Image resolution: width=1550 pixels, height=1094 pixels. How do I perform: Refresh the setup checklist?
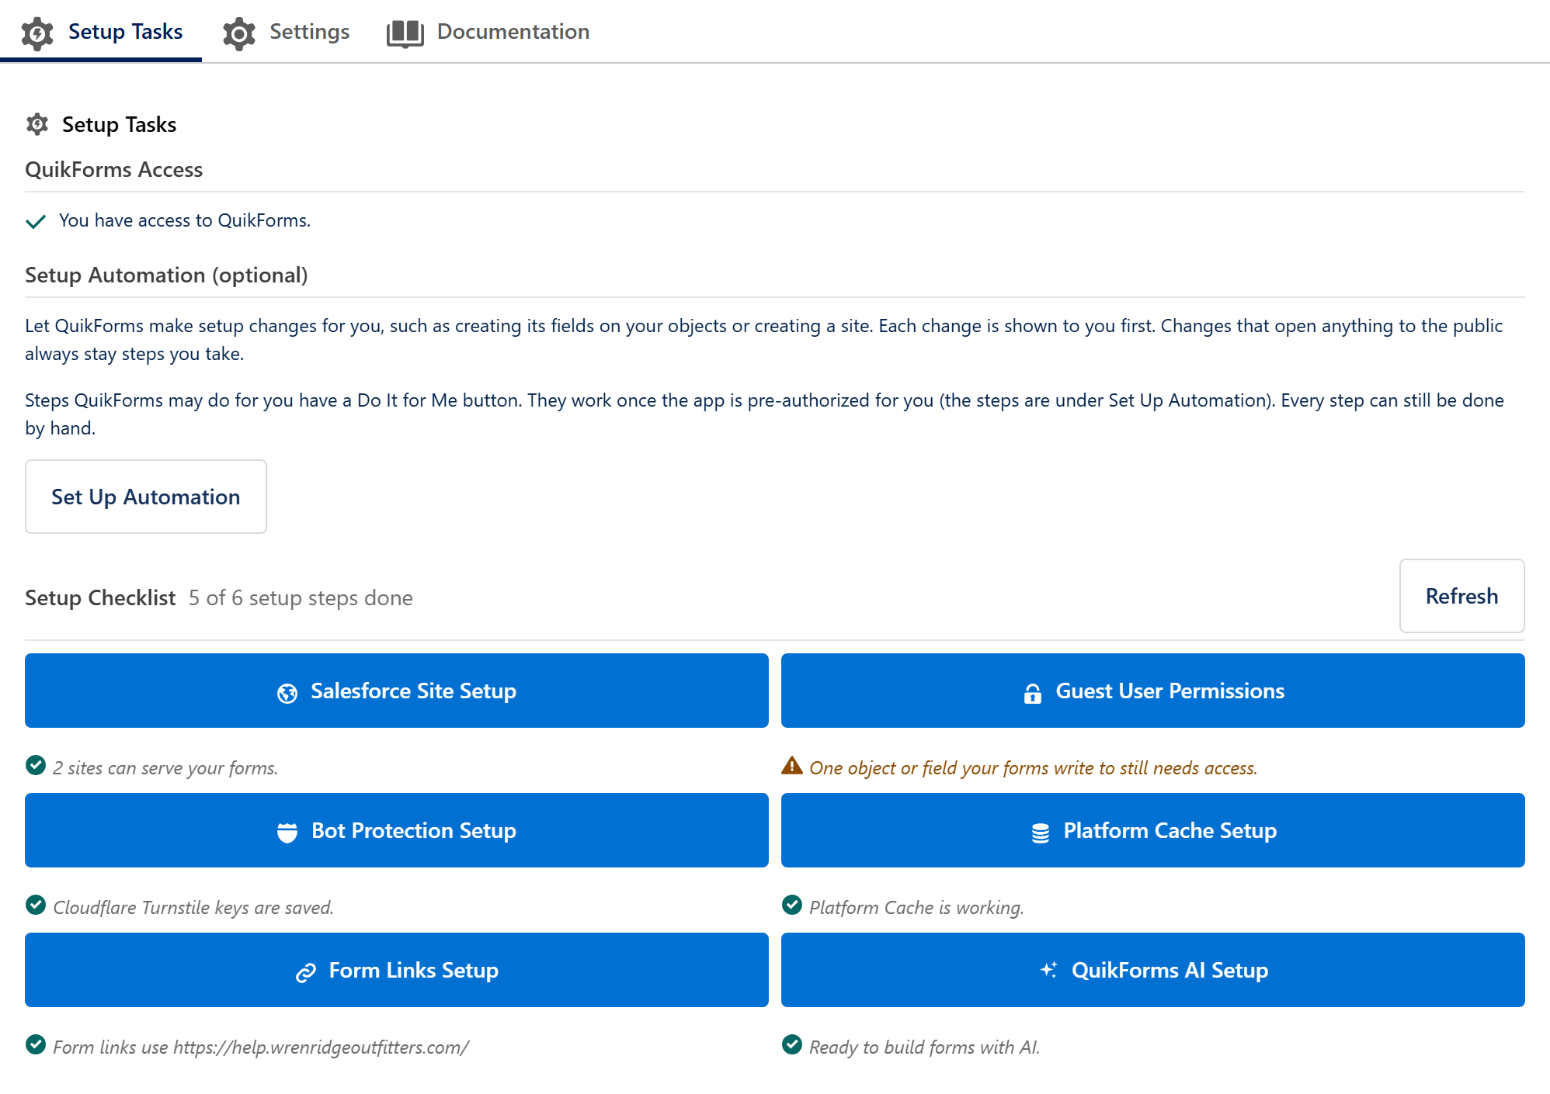coord(1462,596)
